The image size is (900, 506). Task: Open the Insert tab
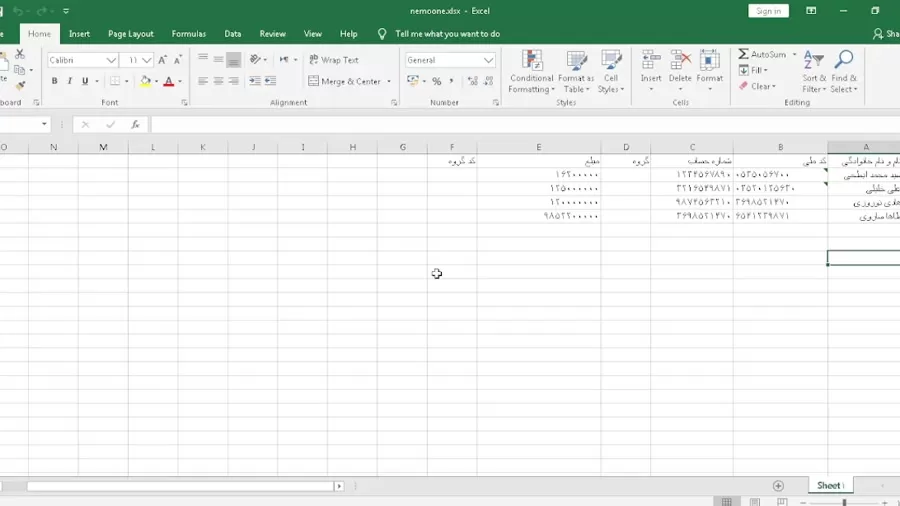pyautogui.click(x=79, y=34)
